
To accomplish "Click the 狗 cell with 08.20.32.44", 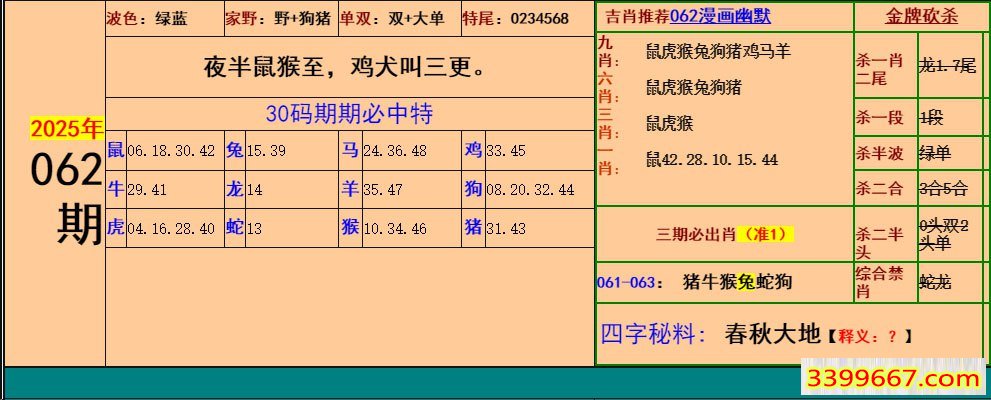I will pyautogui.click(x=519, y=189).
